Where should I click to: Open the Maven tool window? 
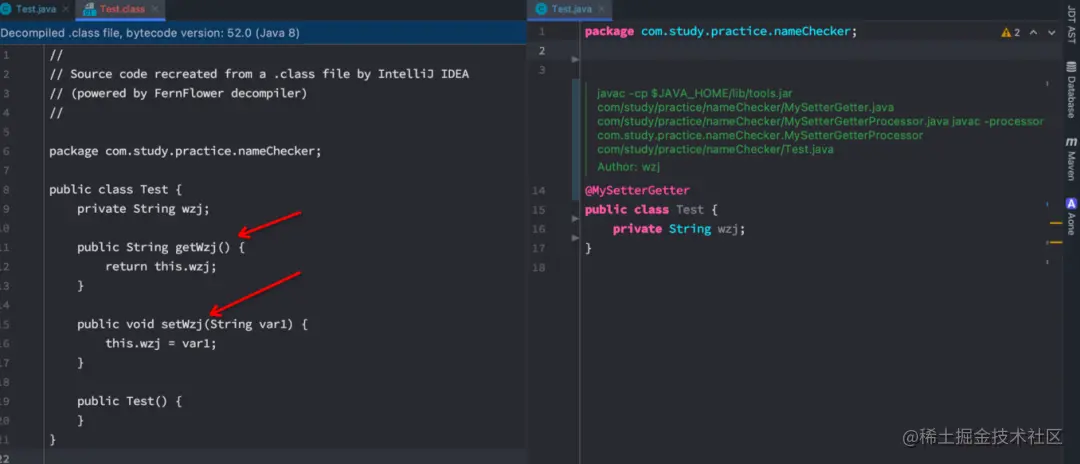point(1071,158)
